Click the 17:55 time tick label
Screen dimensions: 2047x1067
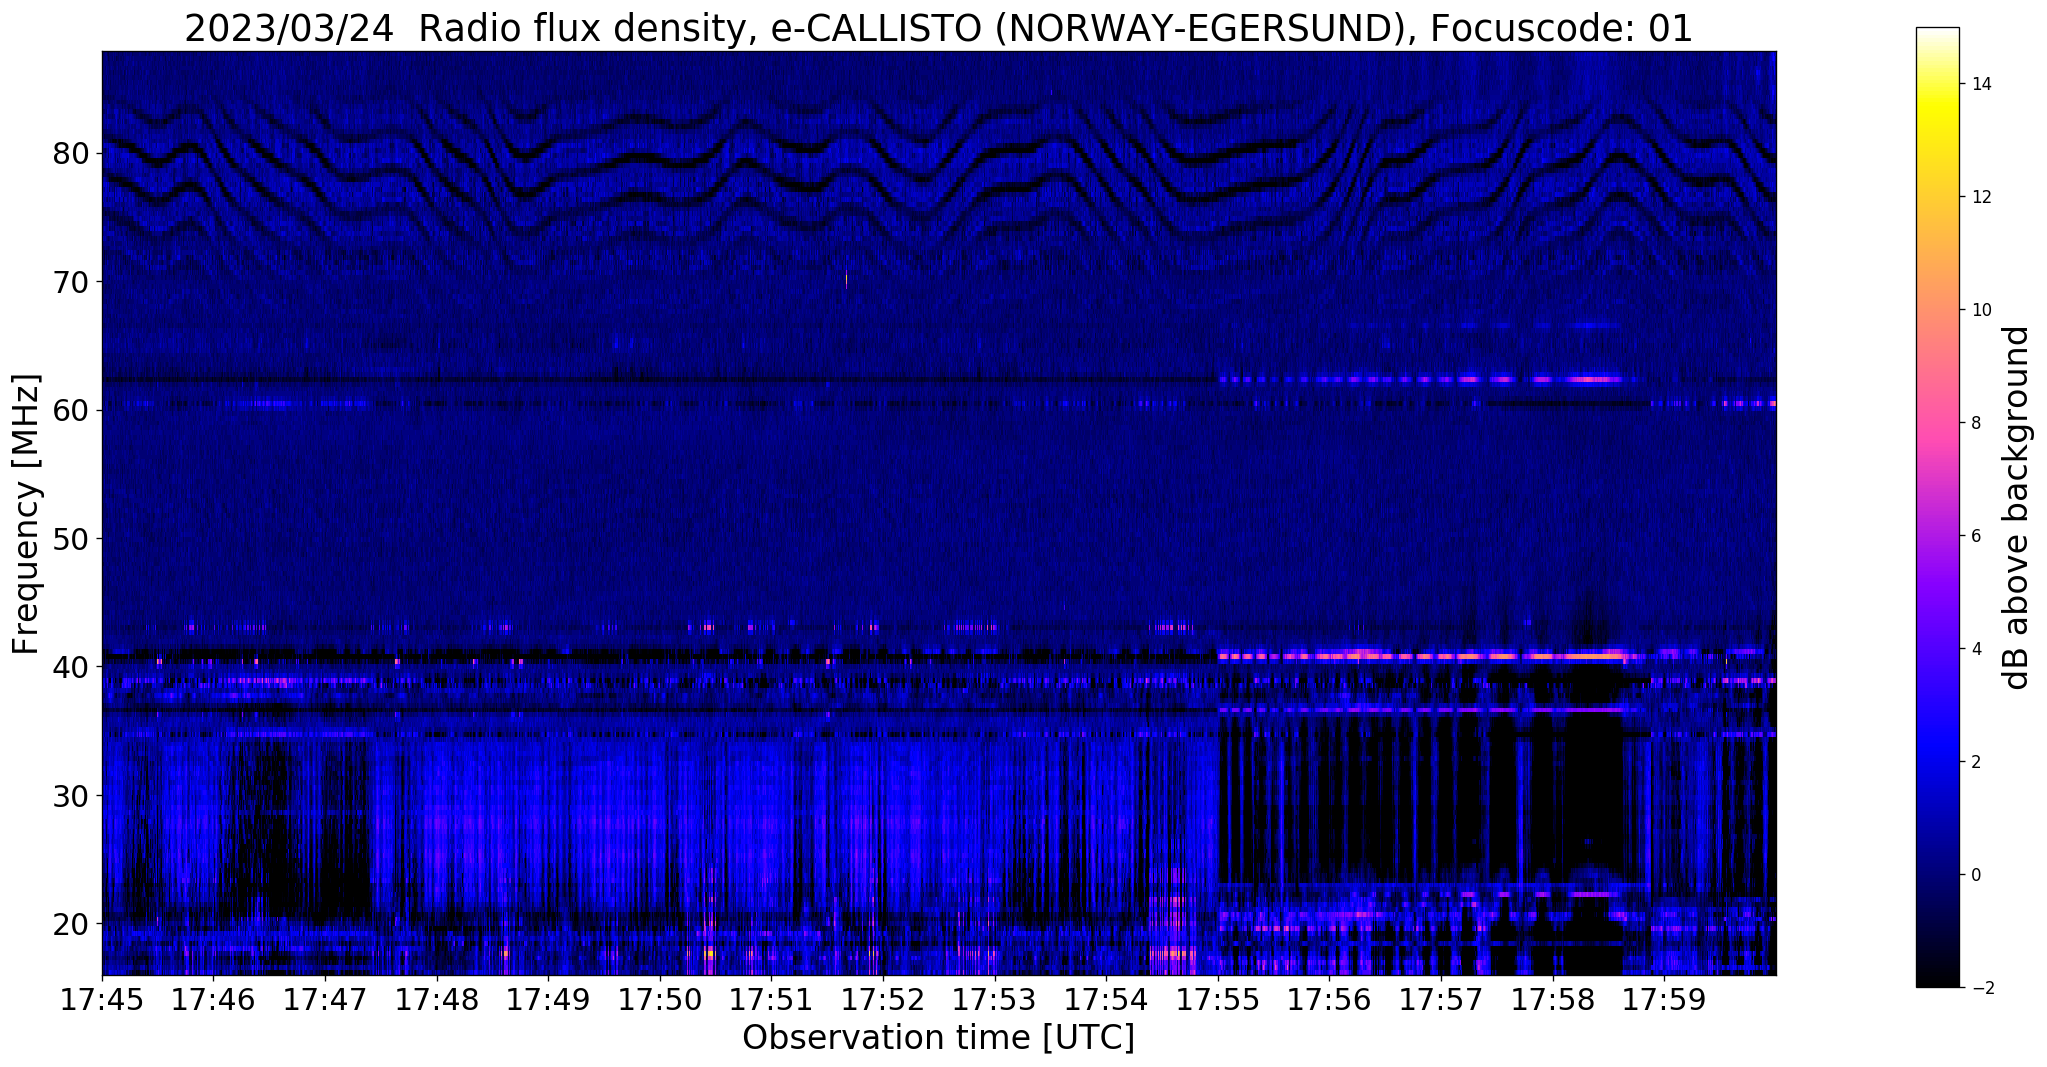pyautogui.click(x=1218, y=1000)
